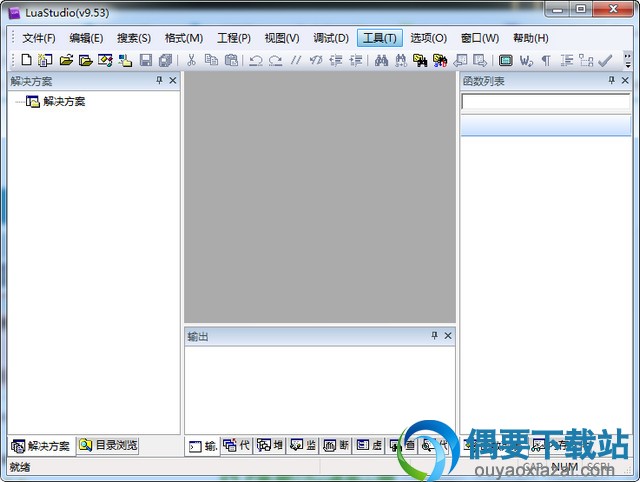
Task: Click the LuaStudio application icon in title bar
Action: pos(15,13)
